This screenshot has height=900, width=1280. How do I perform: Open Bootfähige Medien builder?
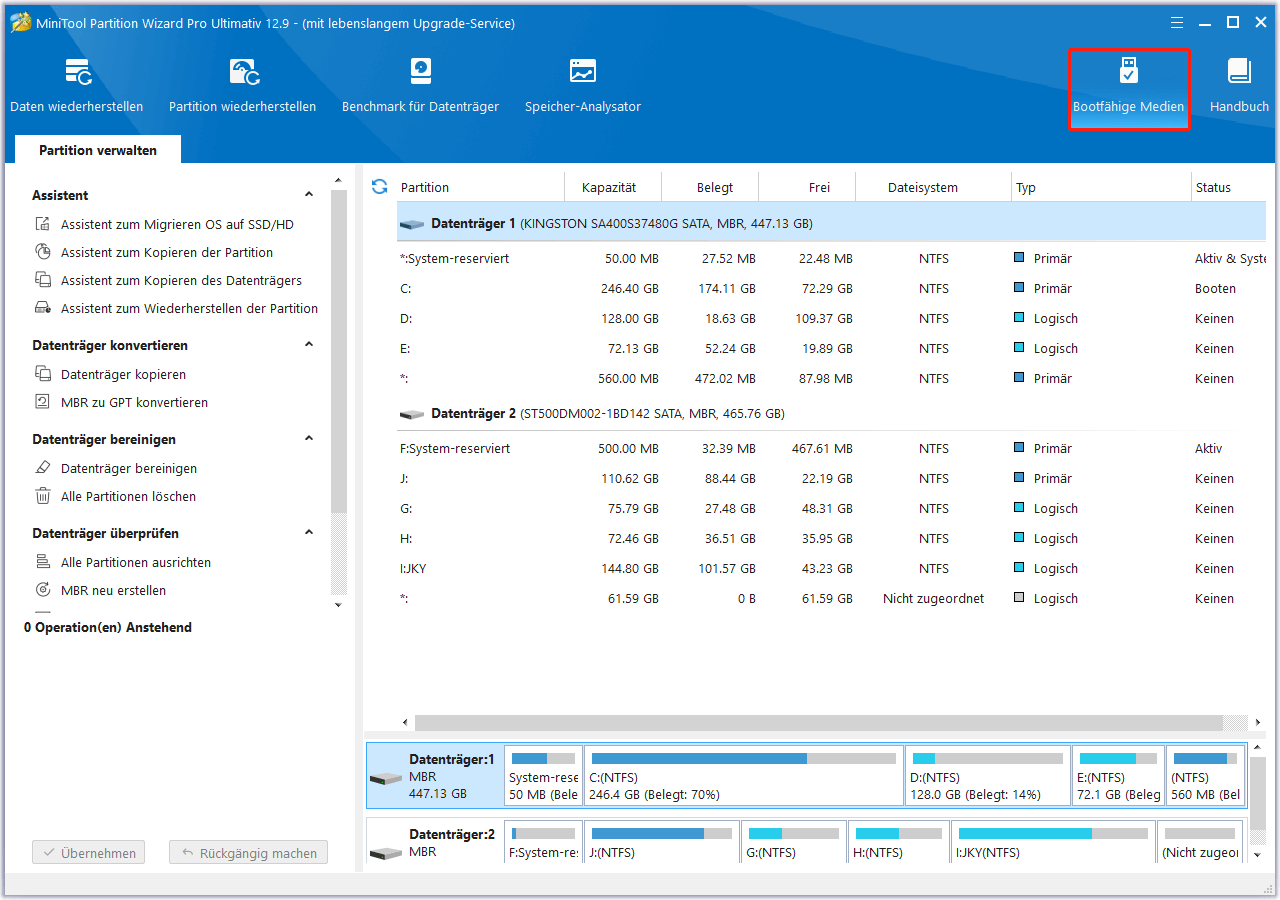[x=1129, y=89]
